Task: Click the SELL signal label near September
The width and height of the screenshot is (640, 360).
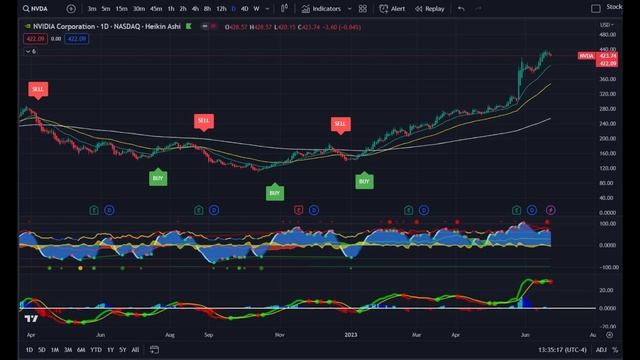Action: [204, 122]
